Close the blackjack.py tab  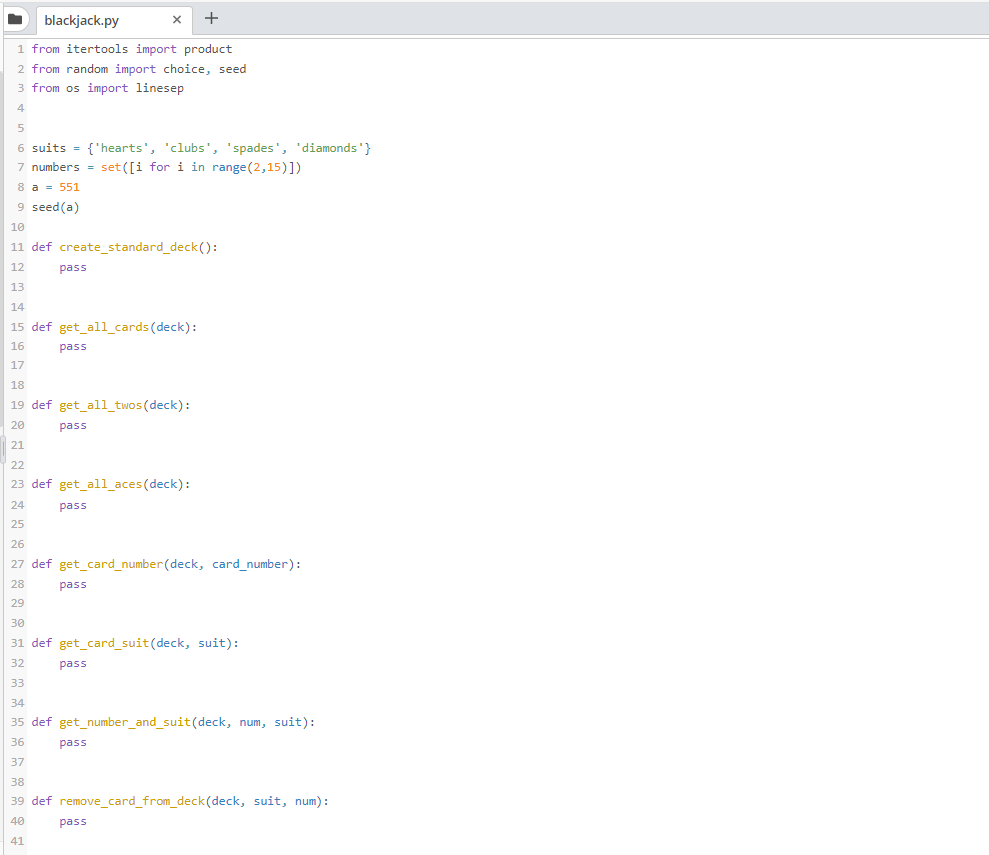point(177,19)
